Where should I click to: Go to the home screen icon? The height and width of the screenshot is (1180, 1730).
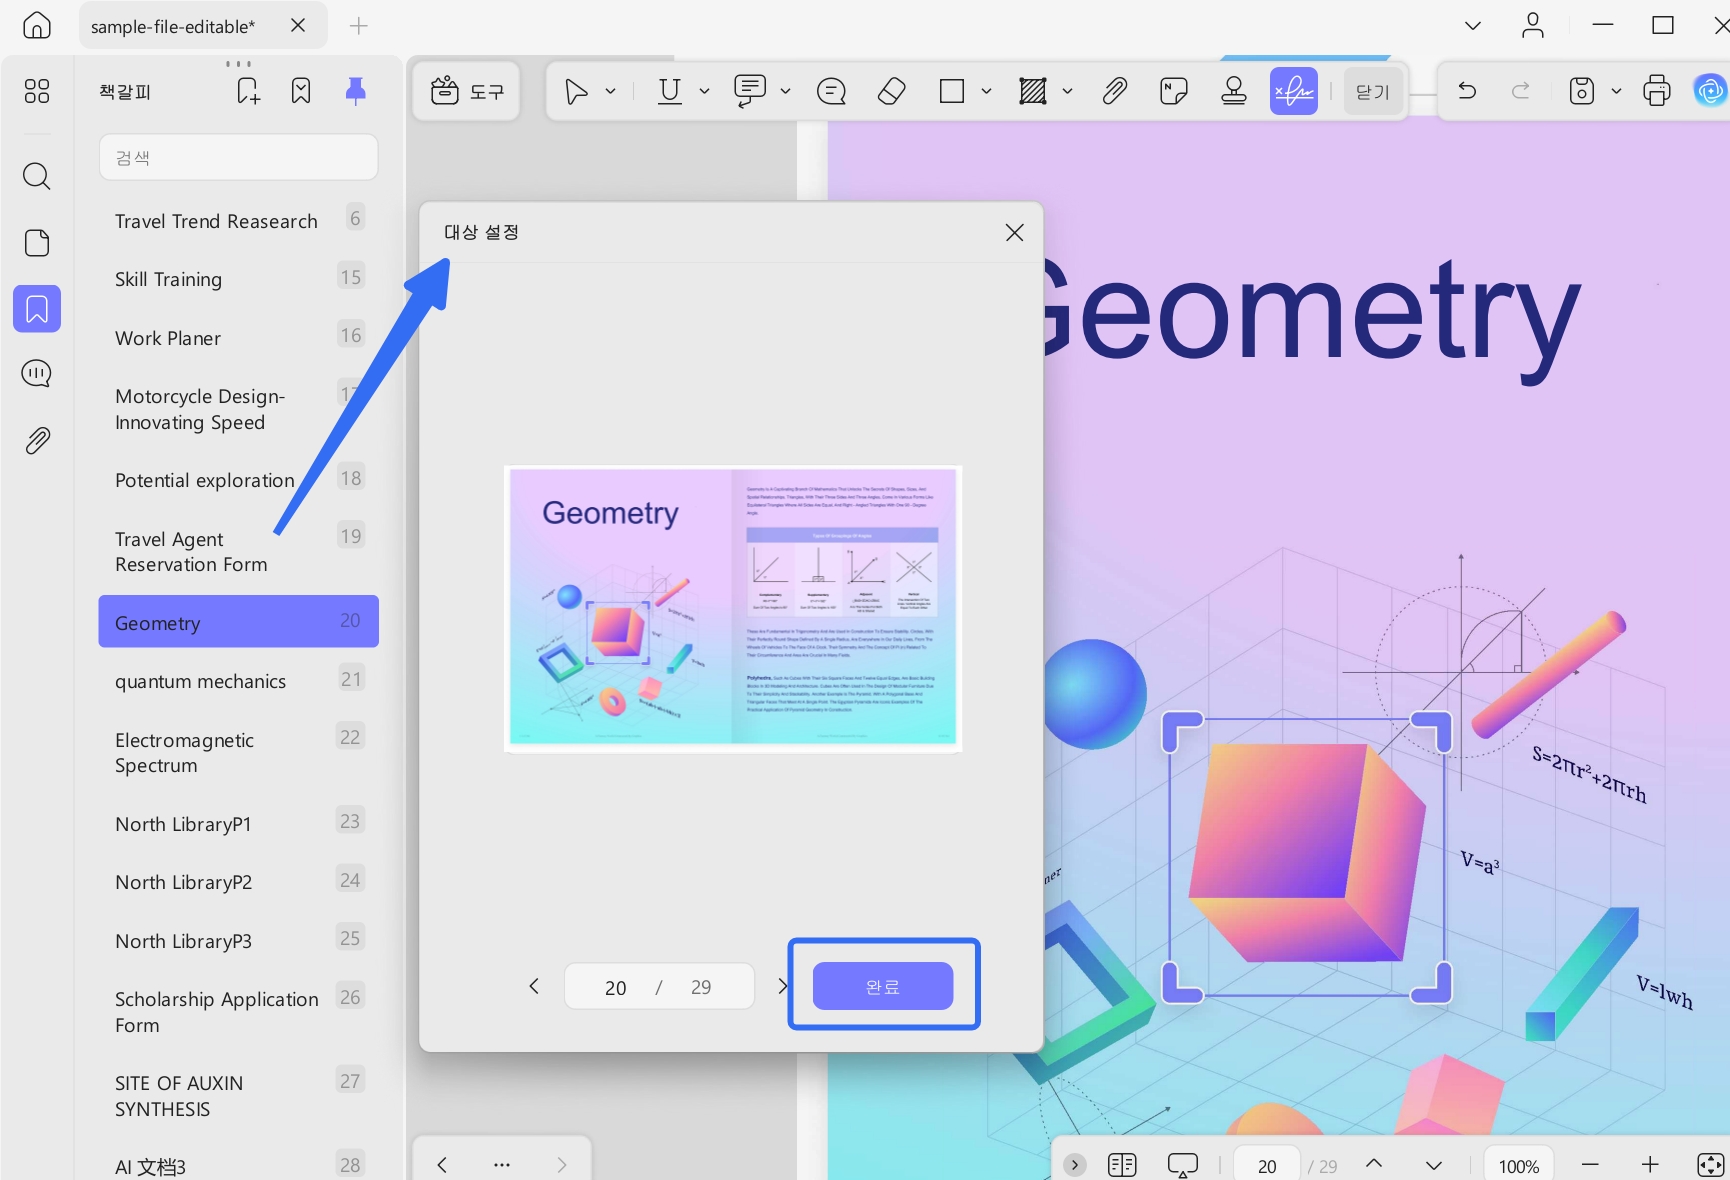coord(36,25)
